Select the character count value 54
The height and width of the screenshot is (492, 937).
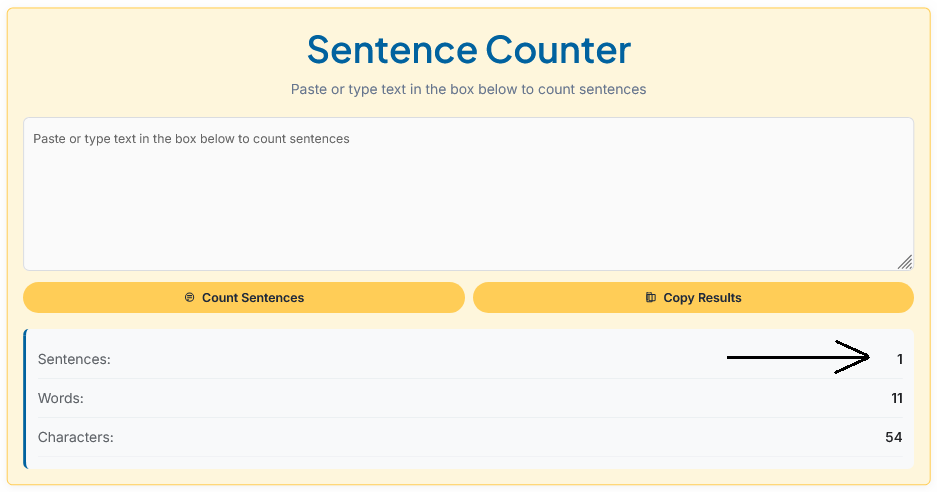click(894, 437)
